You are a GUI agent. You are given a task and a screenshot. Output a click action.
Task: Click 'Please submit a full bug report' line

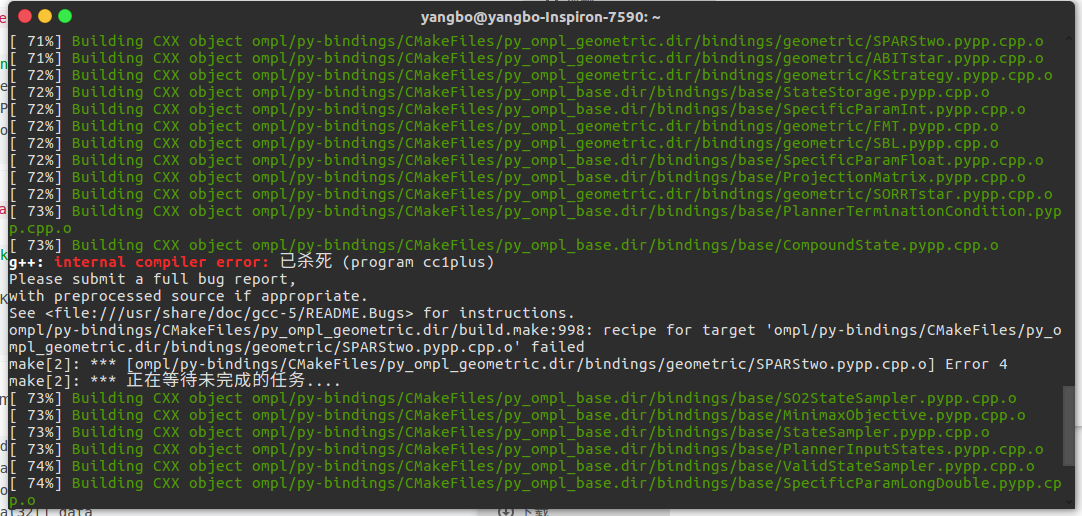point(153,279)
